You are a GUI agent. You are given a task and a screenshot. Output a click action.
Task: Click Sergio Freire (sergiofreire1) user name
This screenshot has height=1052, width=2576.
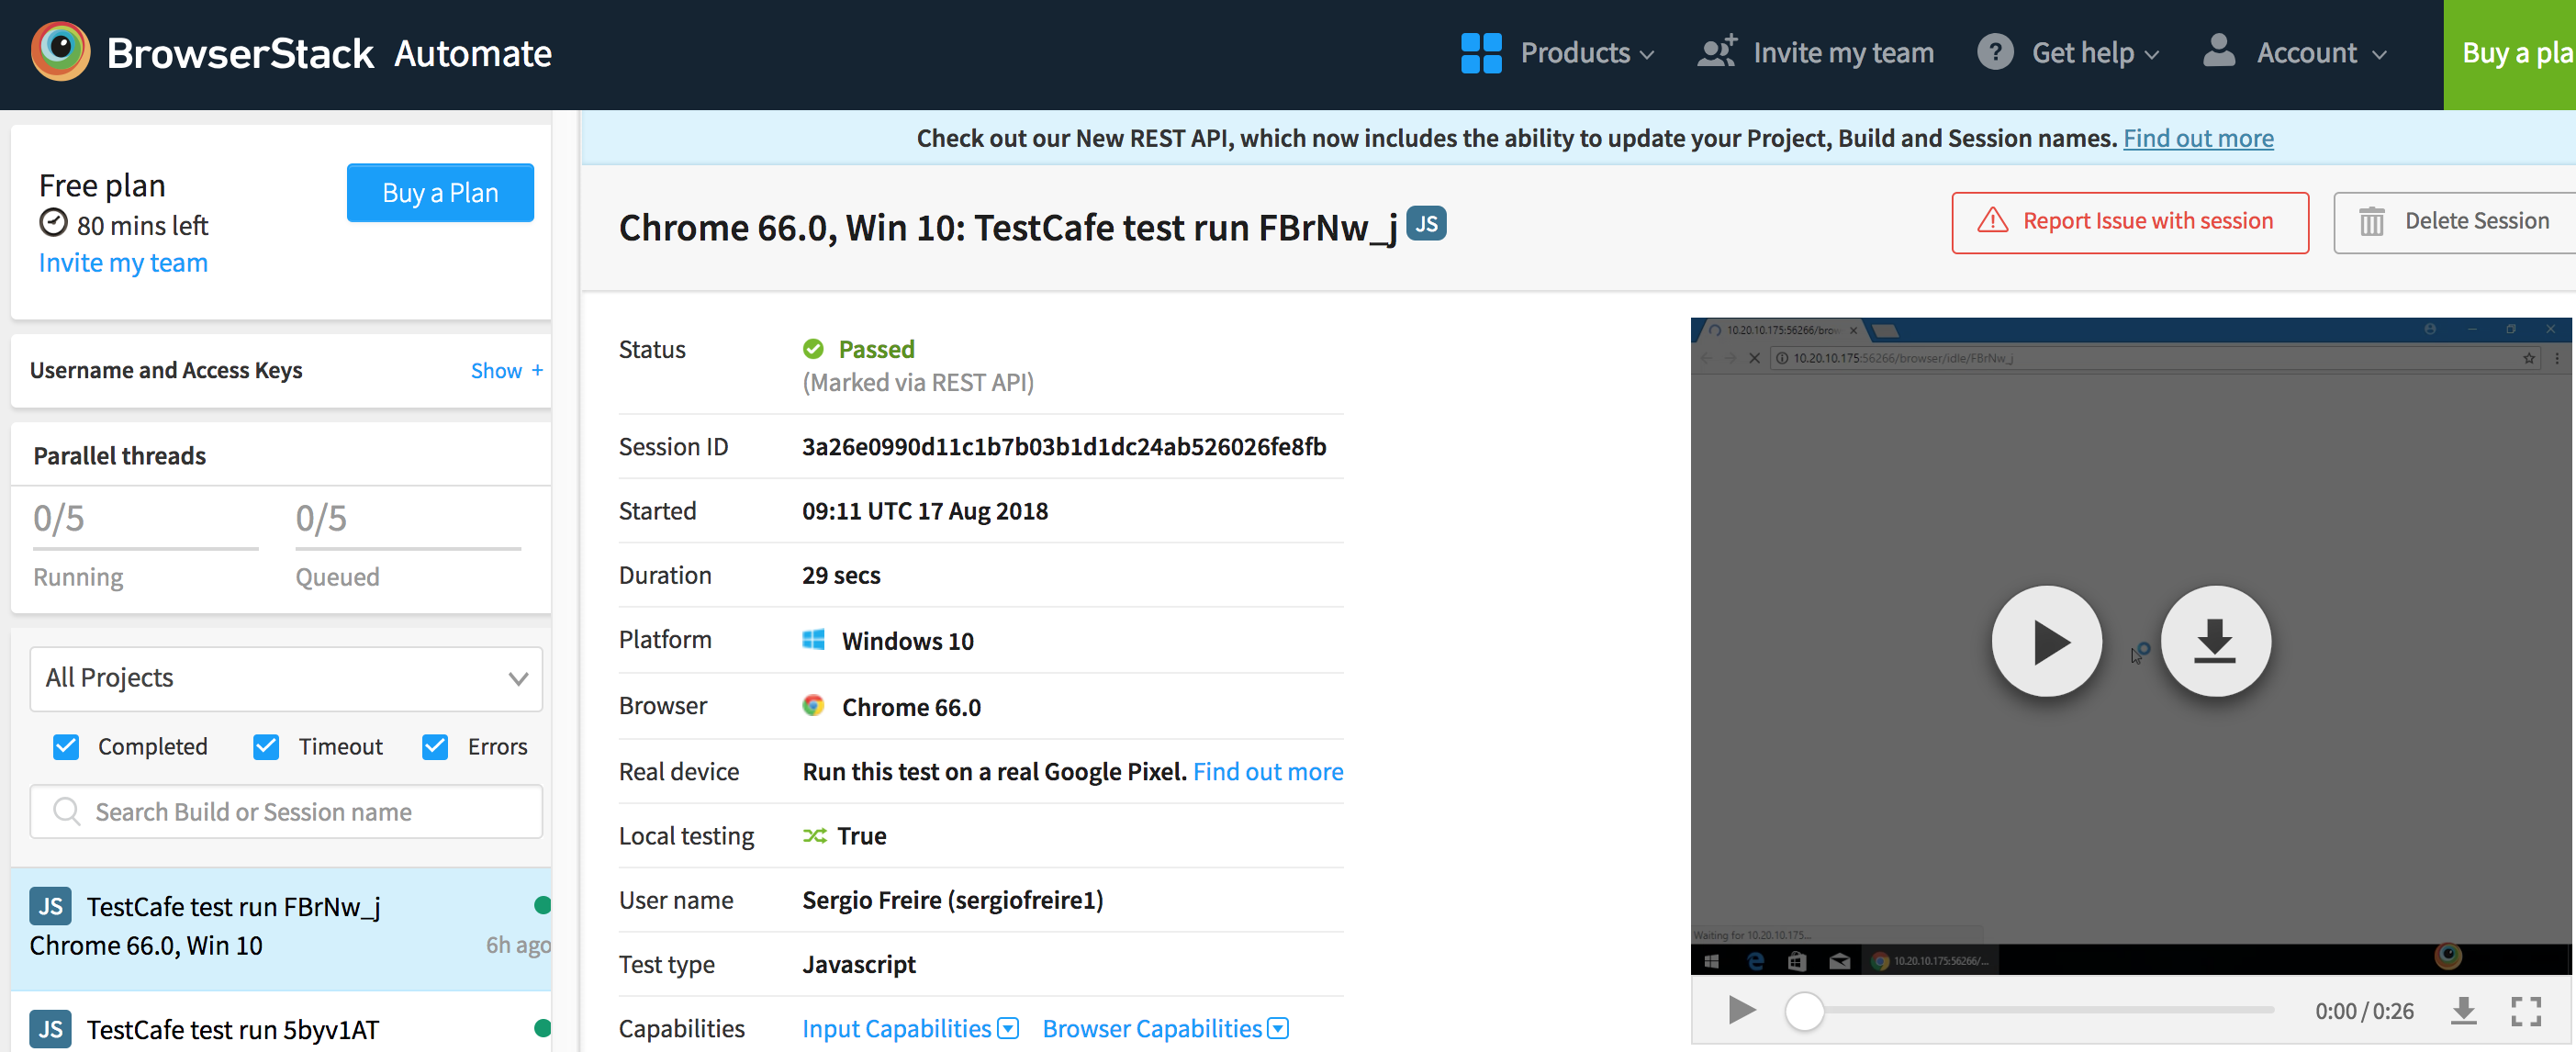coord(952,900)
